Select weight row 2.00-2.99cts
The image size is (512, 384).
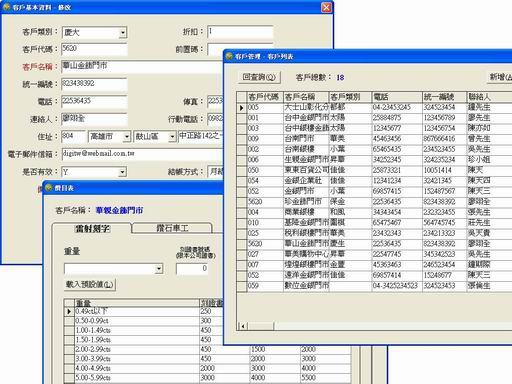[x=137, y=349]
